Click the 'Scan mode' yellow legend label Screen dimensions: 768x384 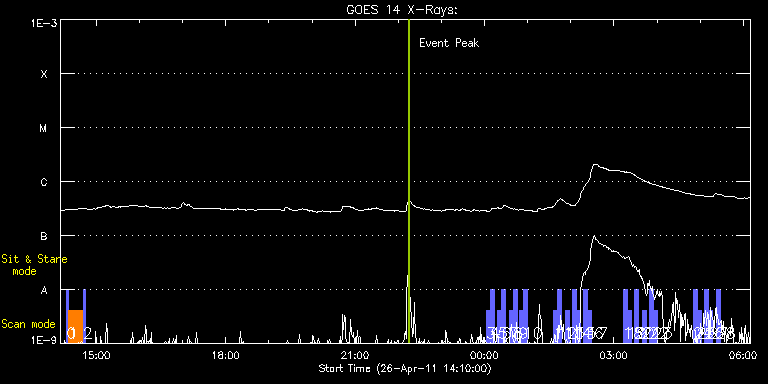(x=28, y=324)
